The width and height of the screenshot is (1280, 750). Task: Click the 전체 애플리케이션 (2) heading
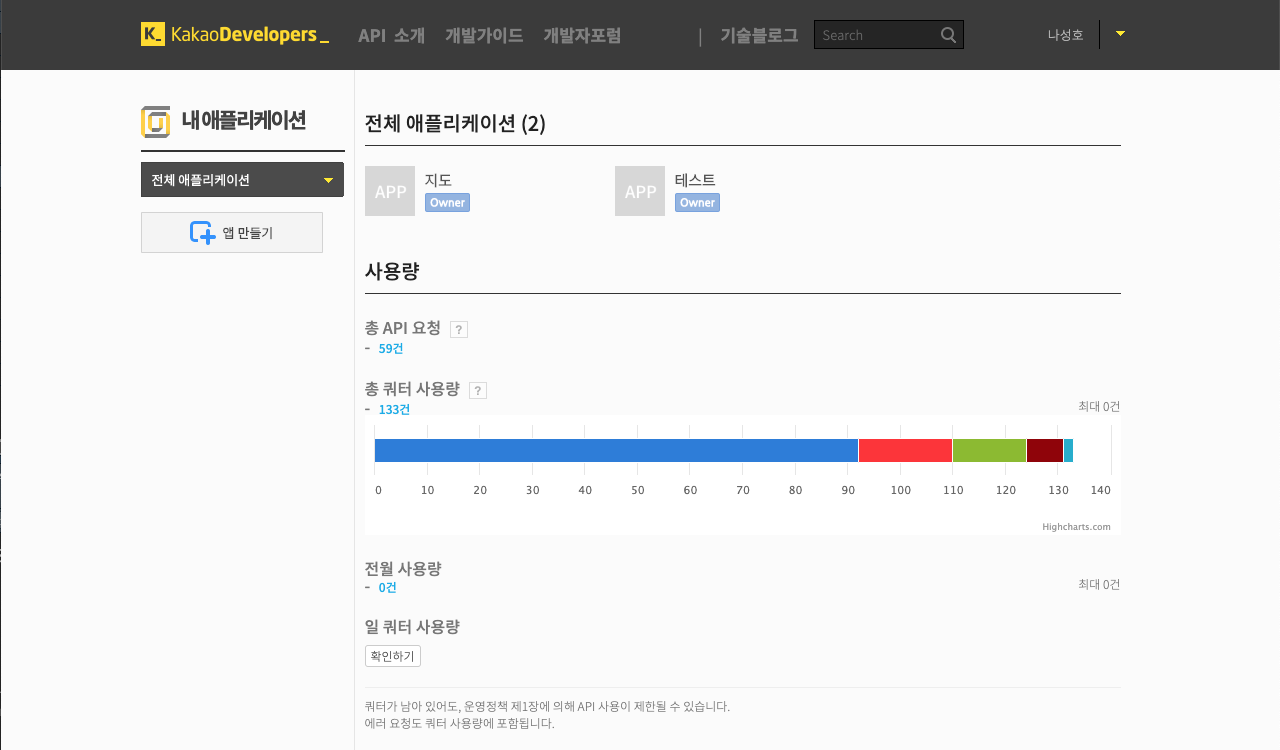(x=455, y=124)
